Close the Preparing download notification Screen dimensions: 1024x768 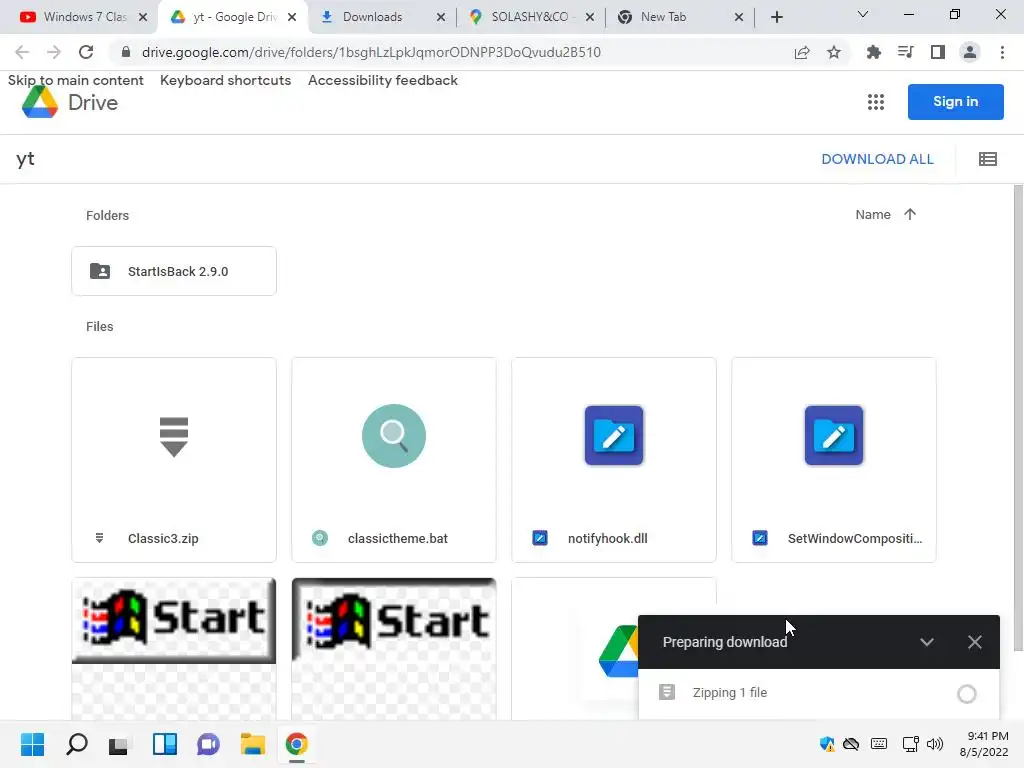tap(974, 642)
